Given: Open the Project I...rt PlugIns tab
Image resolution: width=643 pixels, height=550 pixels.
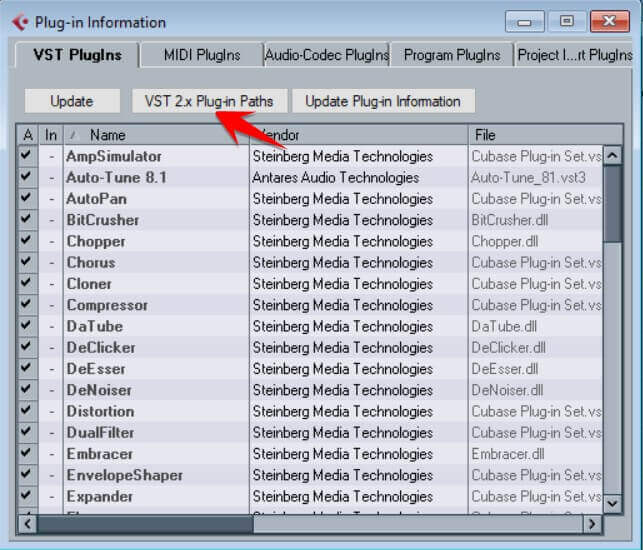Looking at the screenshot, I should (574, 55).
